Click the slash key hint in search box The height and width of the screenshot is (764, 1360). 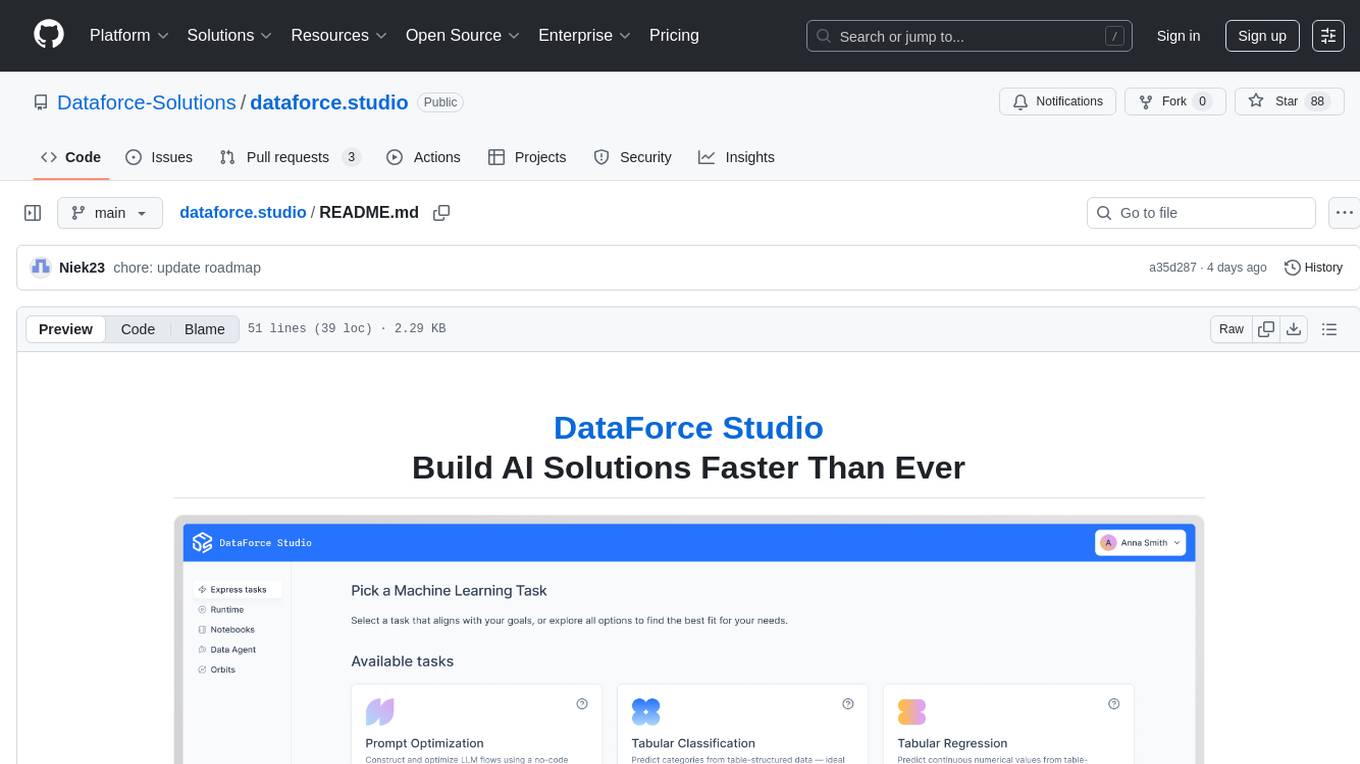1114,36
